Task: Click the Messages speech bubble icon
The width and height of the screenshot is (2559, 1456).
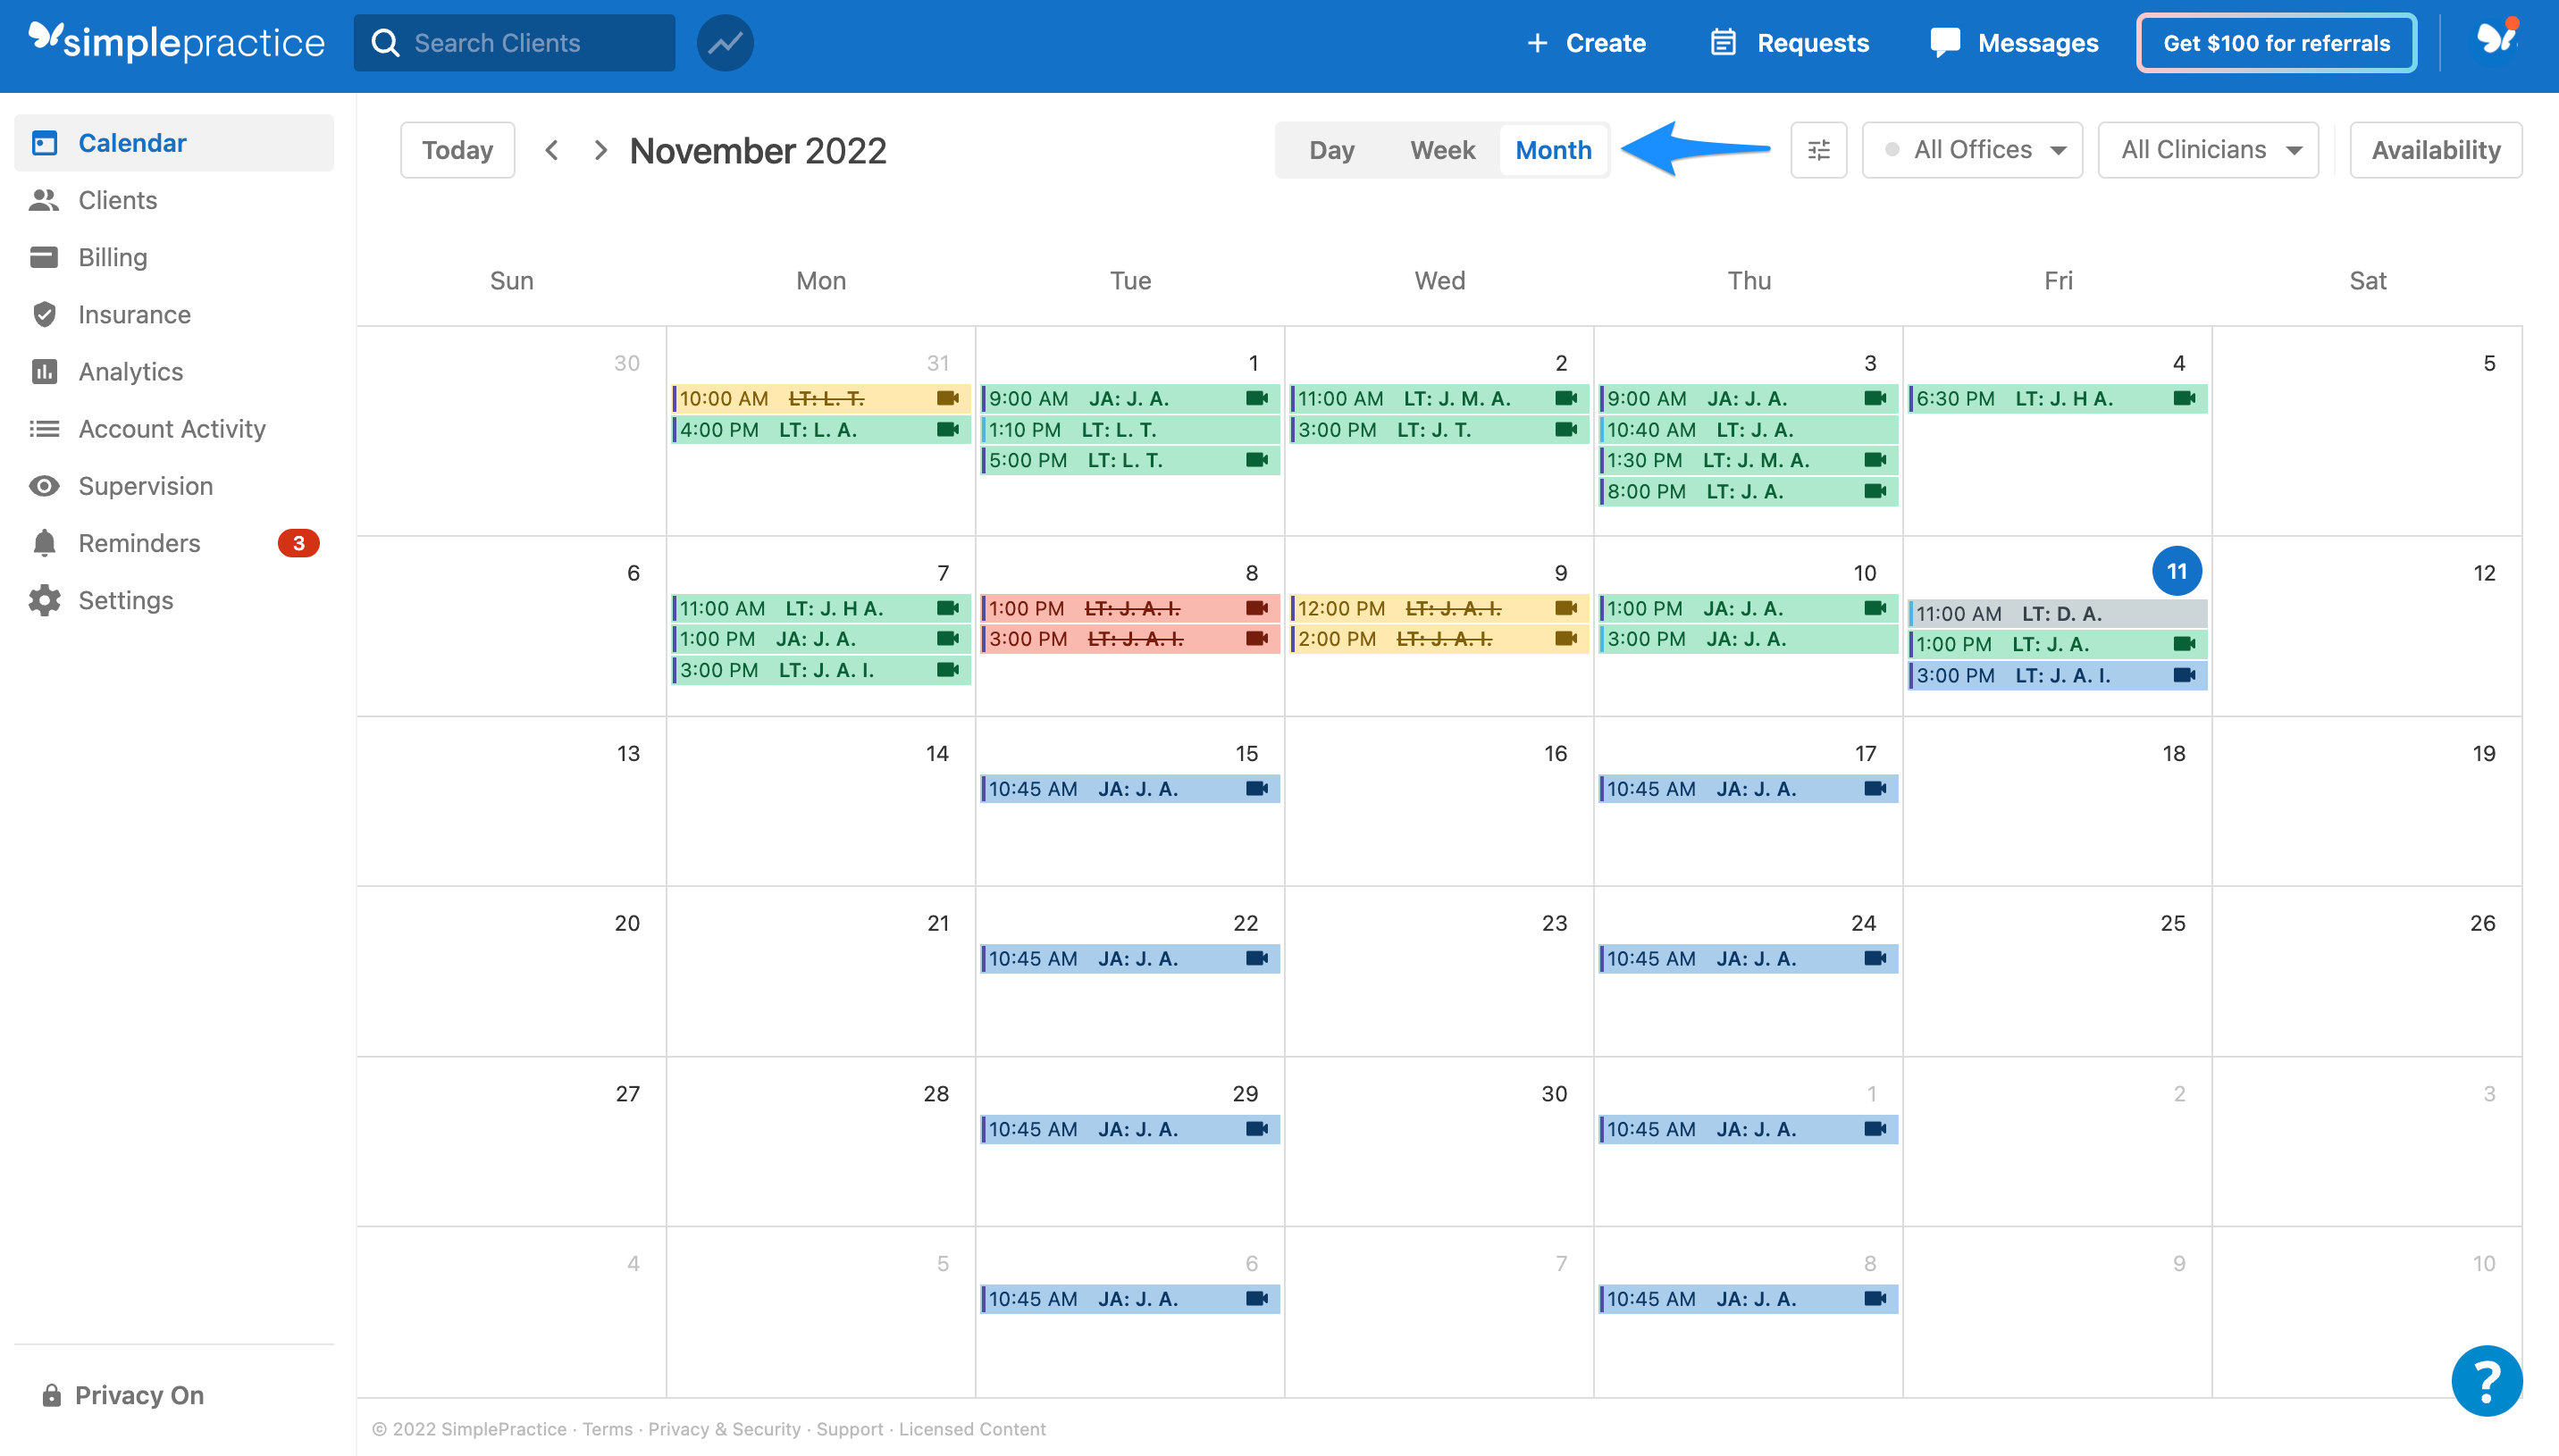Action: tap(1944, 42)
